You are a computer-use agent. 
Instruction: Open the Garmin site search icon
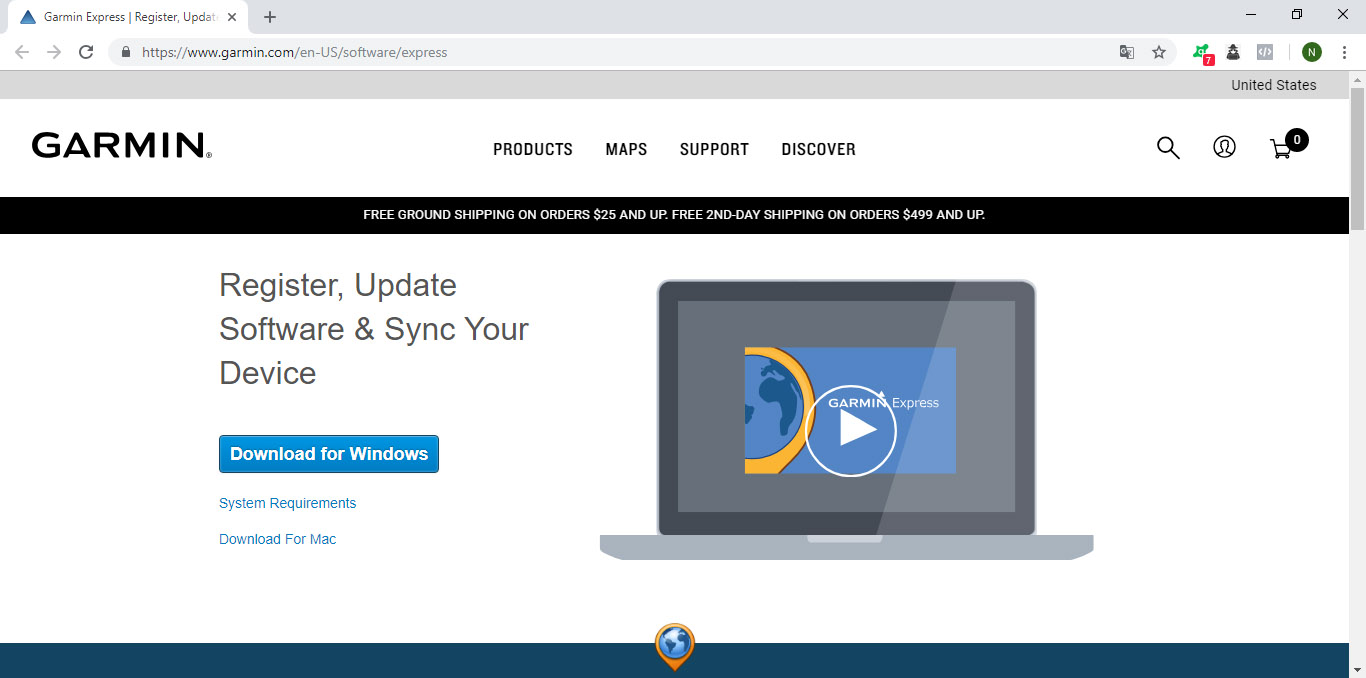1168,148
